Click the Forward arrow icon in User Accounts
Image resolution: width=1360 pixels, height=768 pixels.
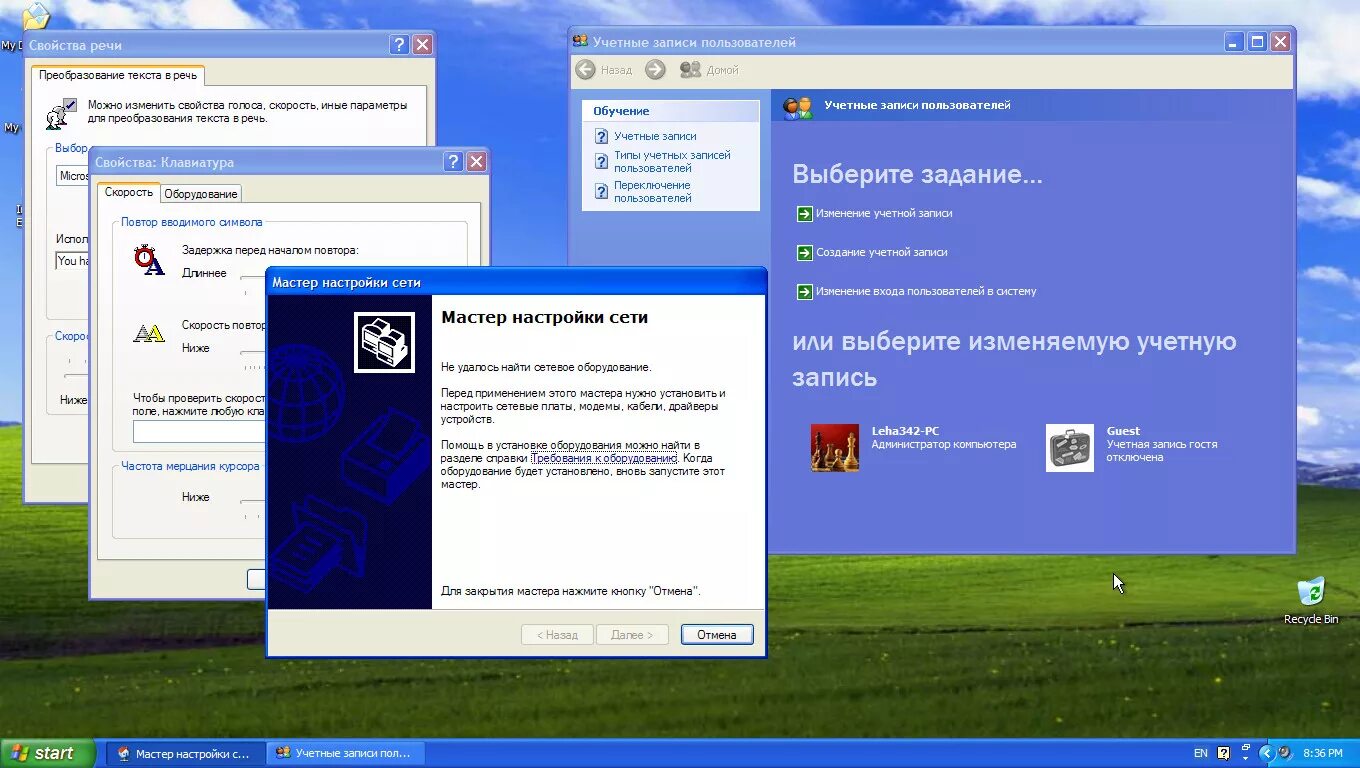[655, 69]
